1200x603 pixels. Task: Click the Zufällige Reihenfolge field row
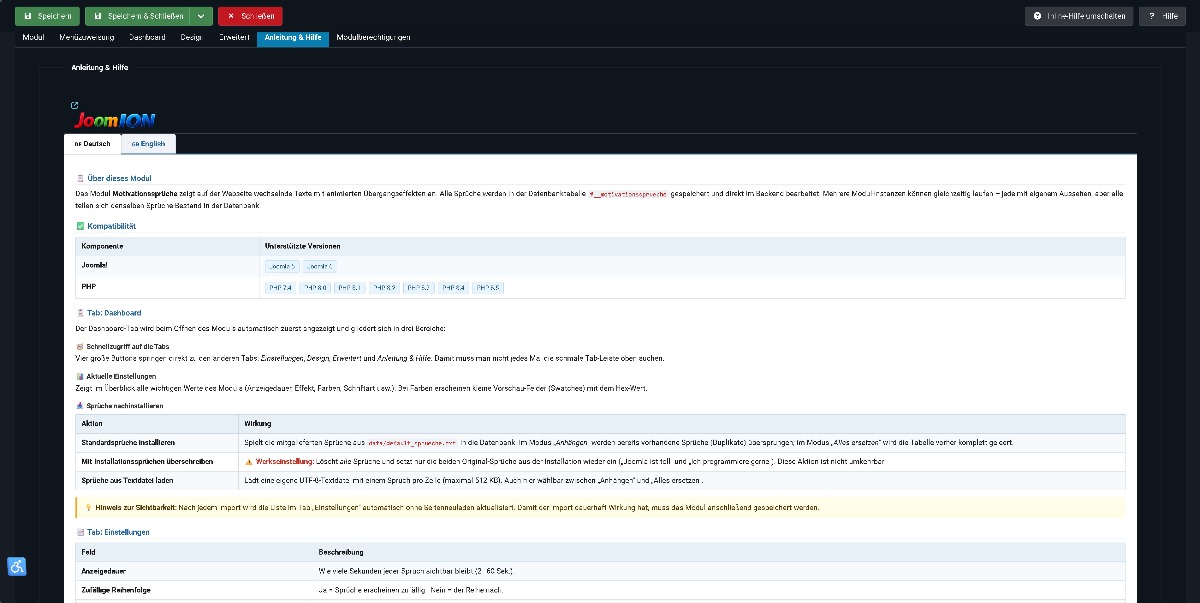[x=600, y=590]
